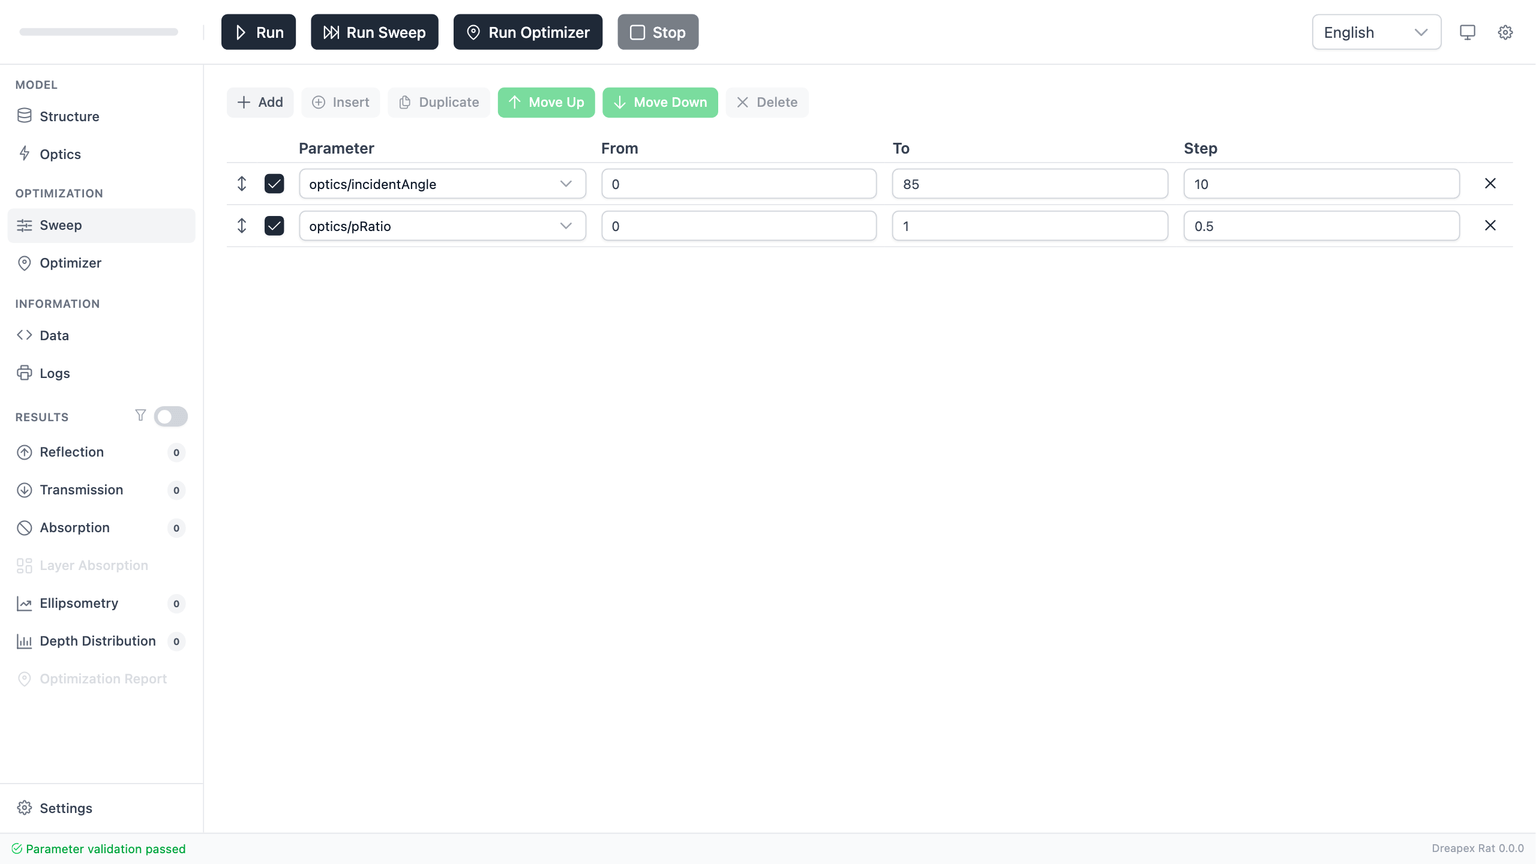Uncheck the optics/pRatio sweep checkbox
Screen dimensions: 1536x864
[274, 226]
